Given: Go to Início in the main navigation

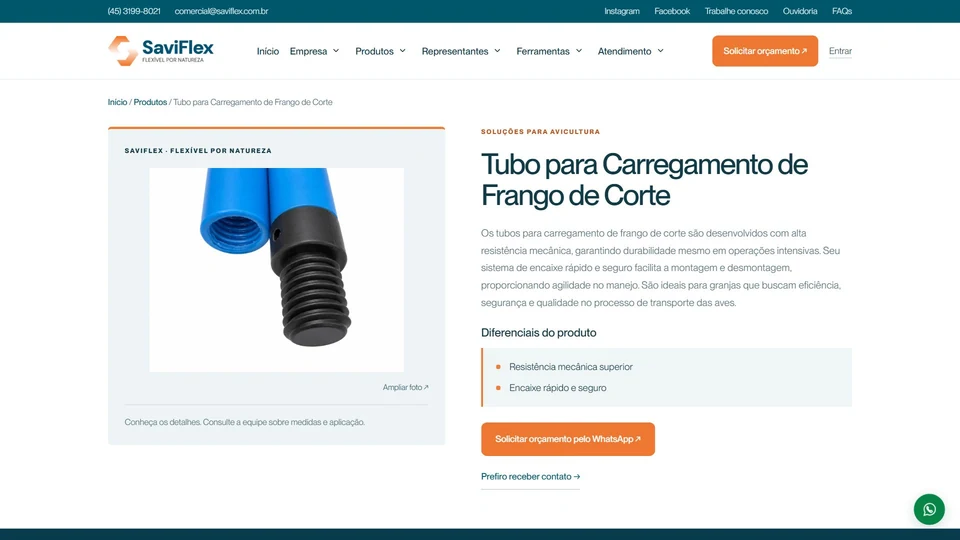Looking at the screenshot, I should pos(268,51).
